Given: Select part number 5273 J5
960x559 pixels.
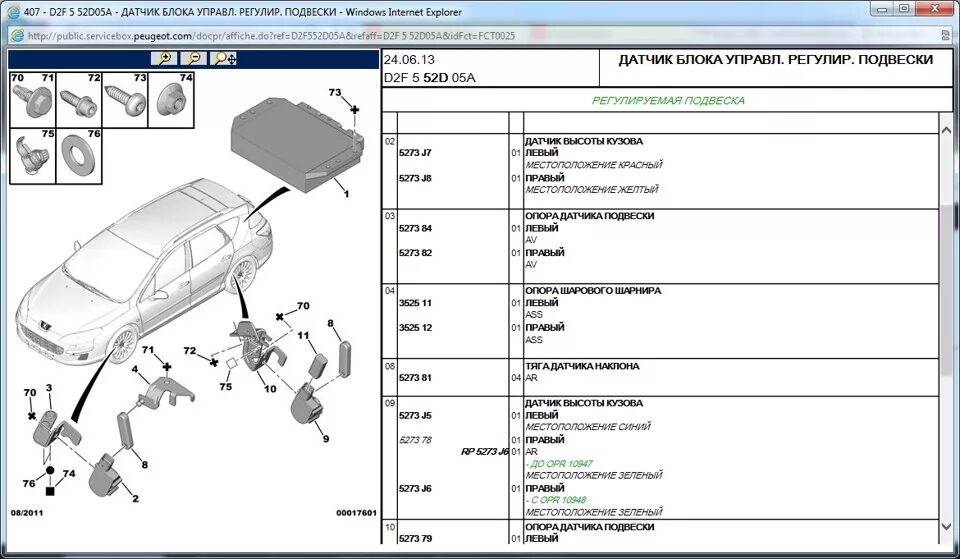Looking at the screenshot, I should pyautogui.click(x=415, y=415).
